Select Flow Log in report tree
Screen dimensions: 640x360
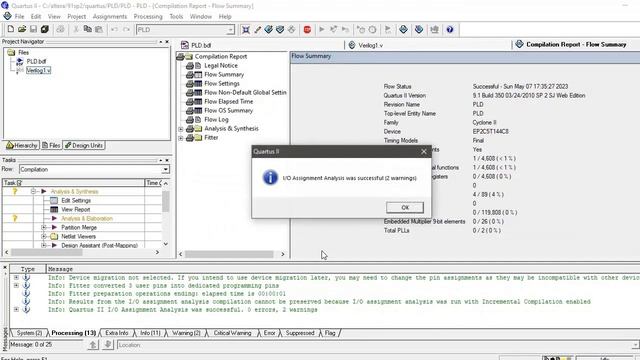216,120
